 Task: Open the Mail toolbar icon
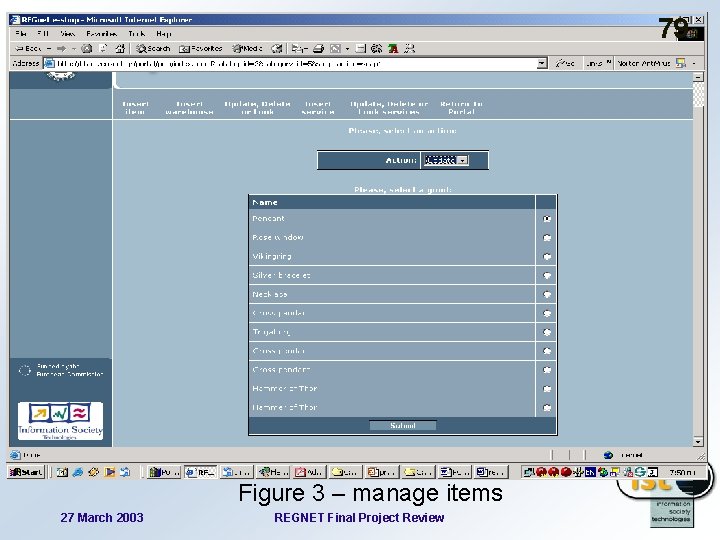coord(297,48)
